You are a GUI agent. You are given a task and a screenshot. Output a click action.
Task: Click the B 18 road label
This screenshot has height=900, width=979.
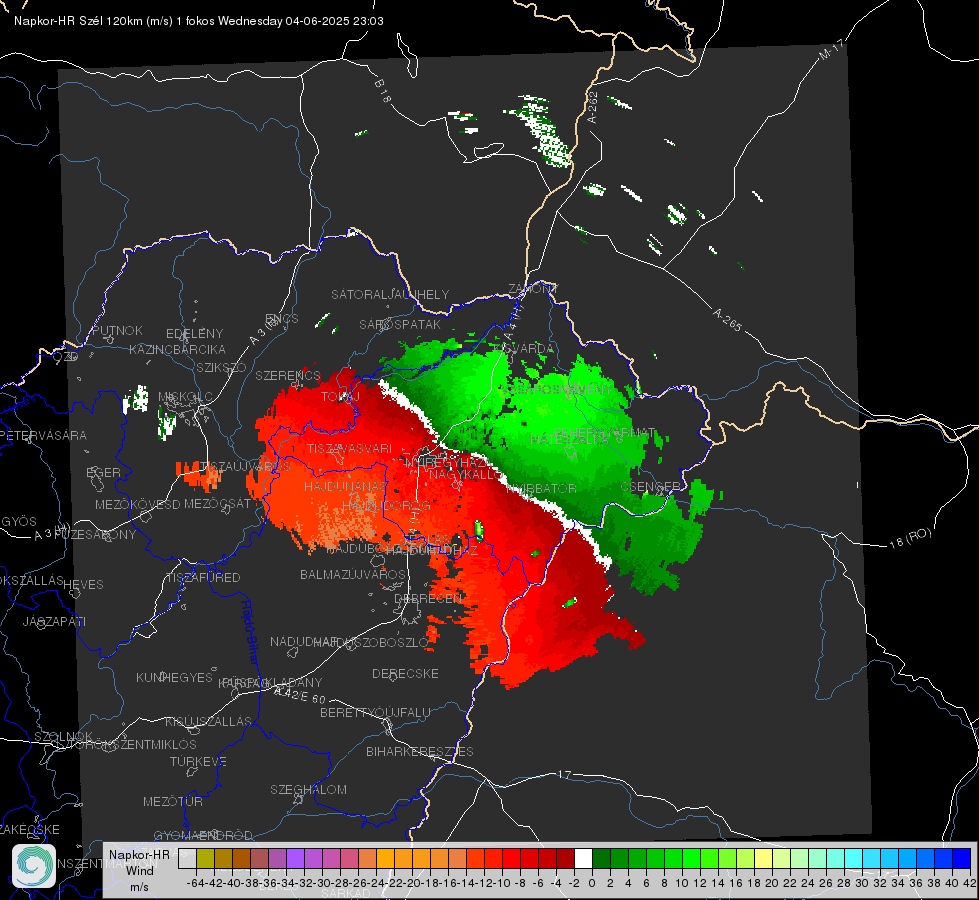tap(382, 91)
